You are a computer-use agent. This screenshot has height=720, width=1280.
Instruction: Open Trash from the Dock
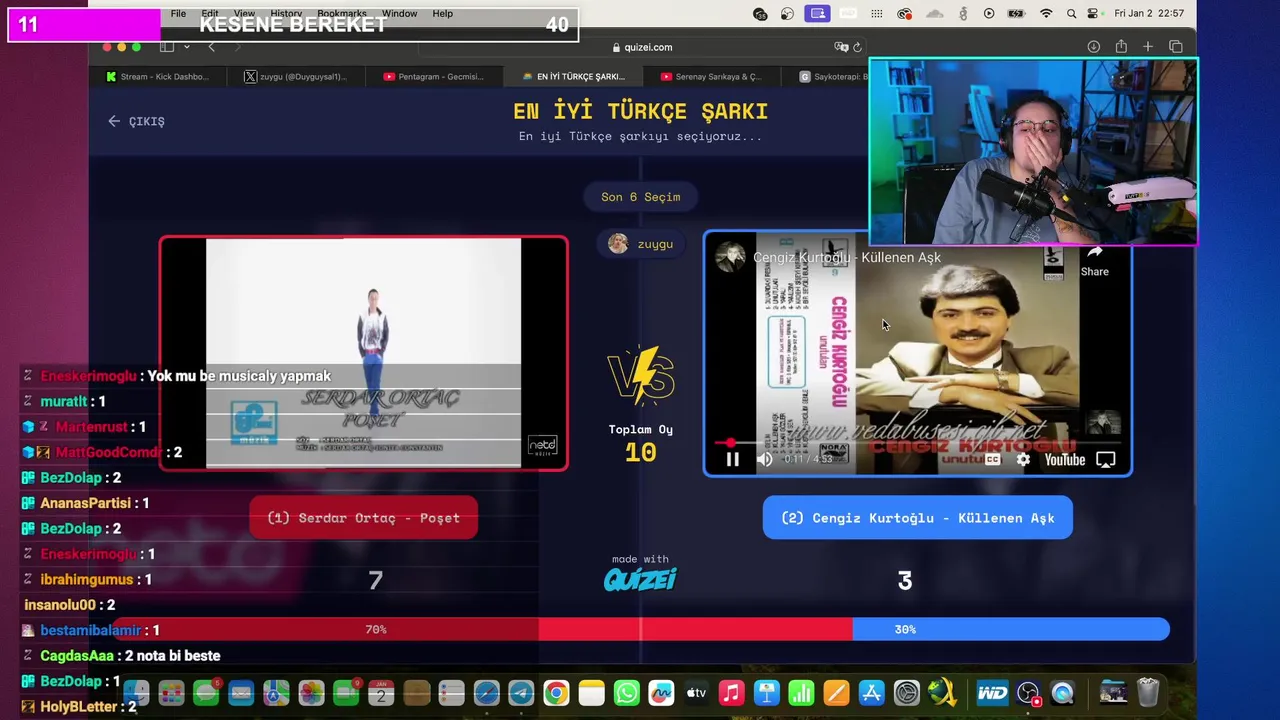pyautogui.click(x=1148, y=693)
